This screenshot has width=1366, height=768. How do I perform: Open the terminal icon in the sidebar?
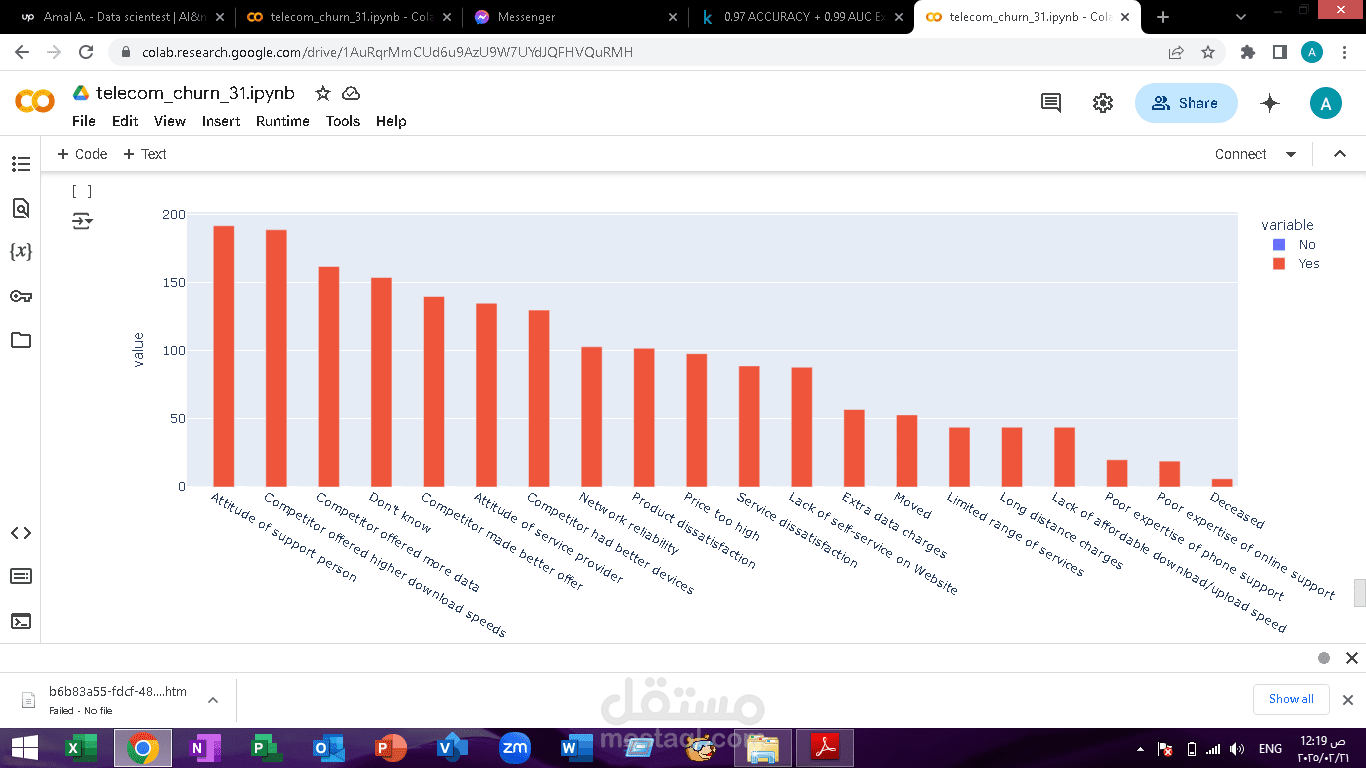pyautogui.click(x=20, y=621)
